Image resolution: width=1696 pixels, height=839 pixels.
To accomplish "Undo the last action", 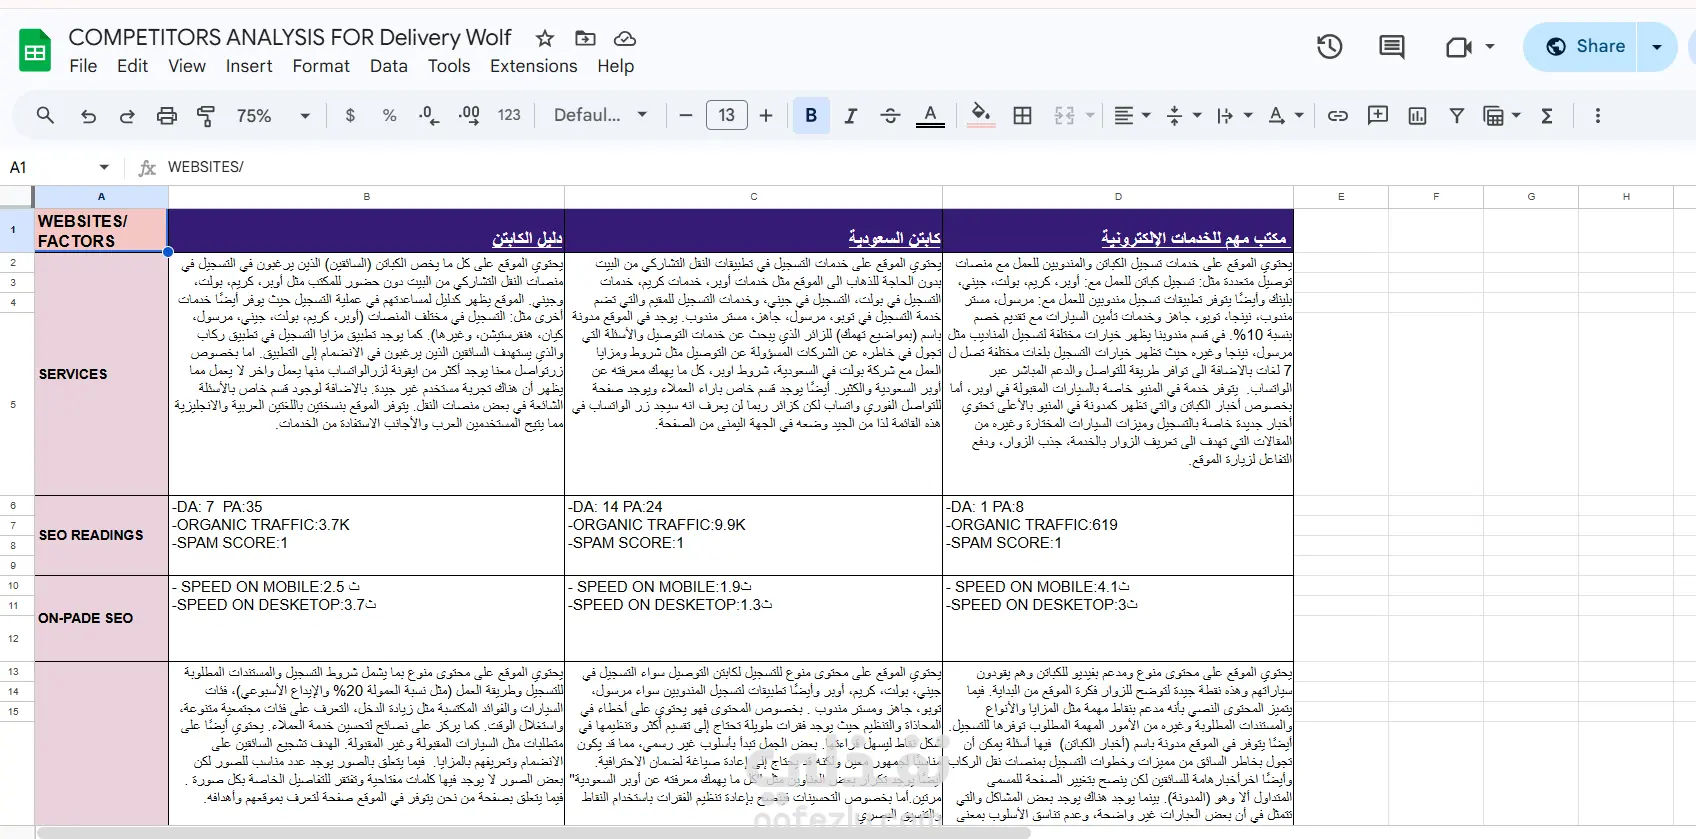I will tap(88, 116).
